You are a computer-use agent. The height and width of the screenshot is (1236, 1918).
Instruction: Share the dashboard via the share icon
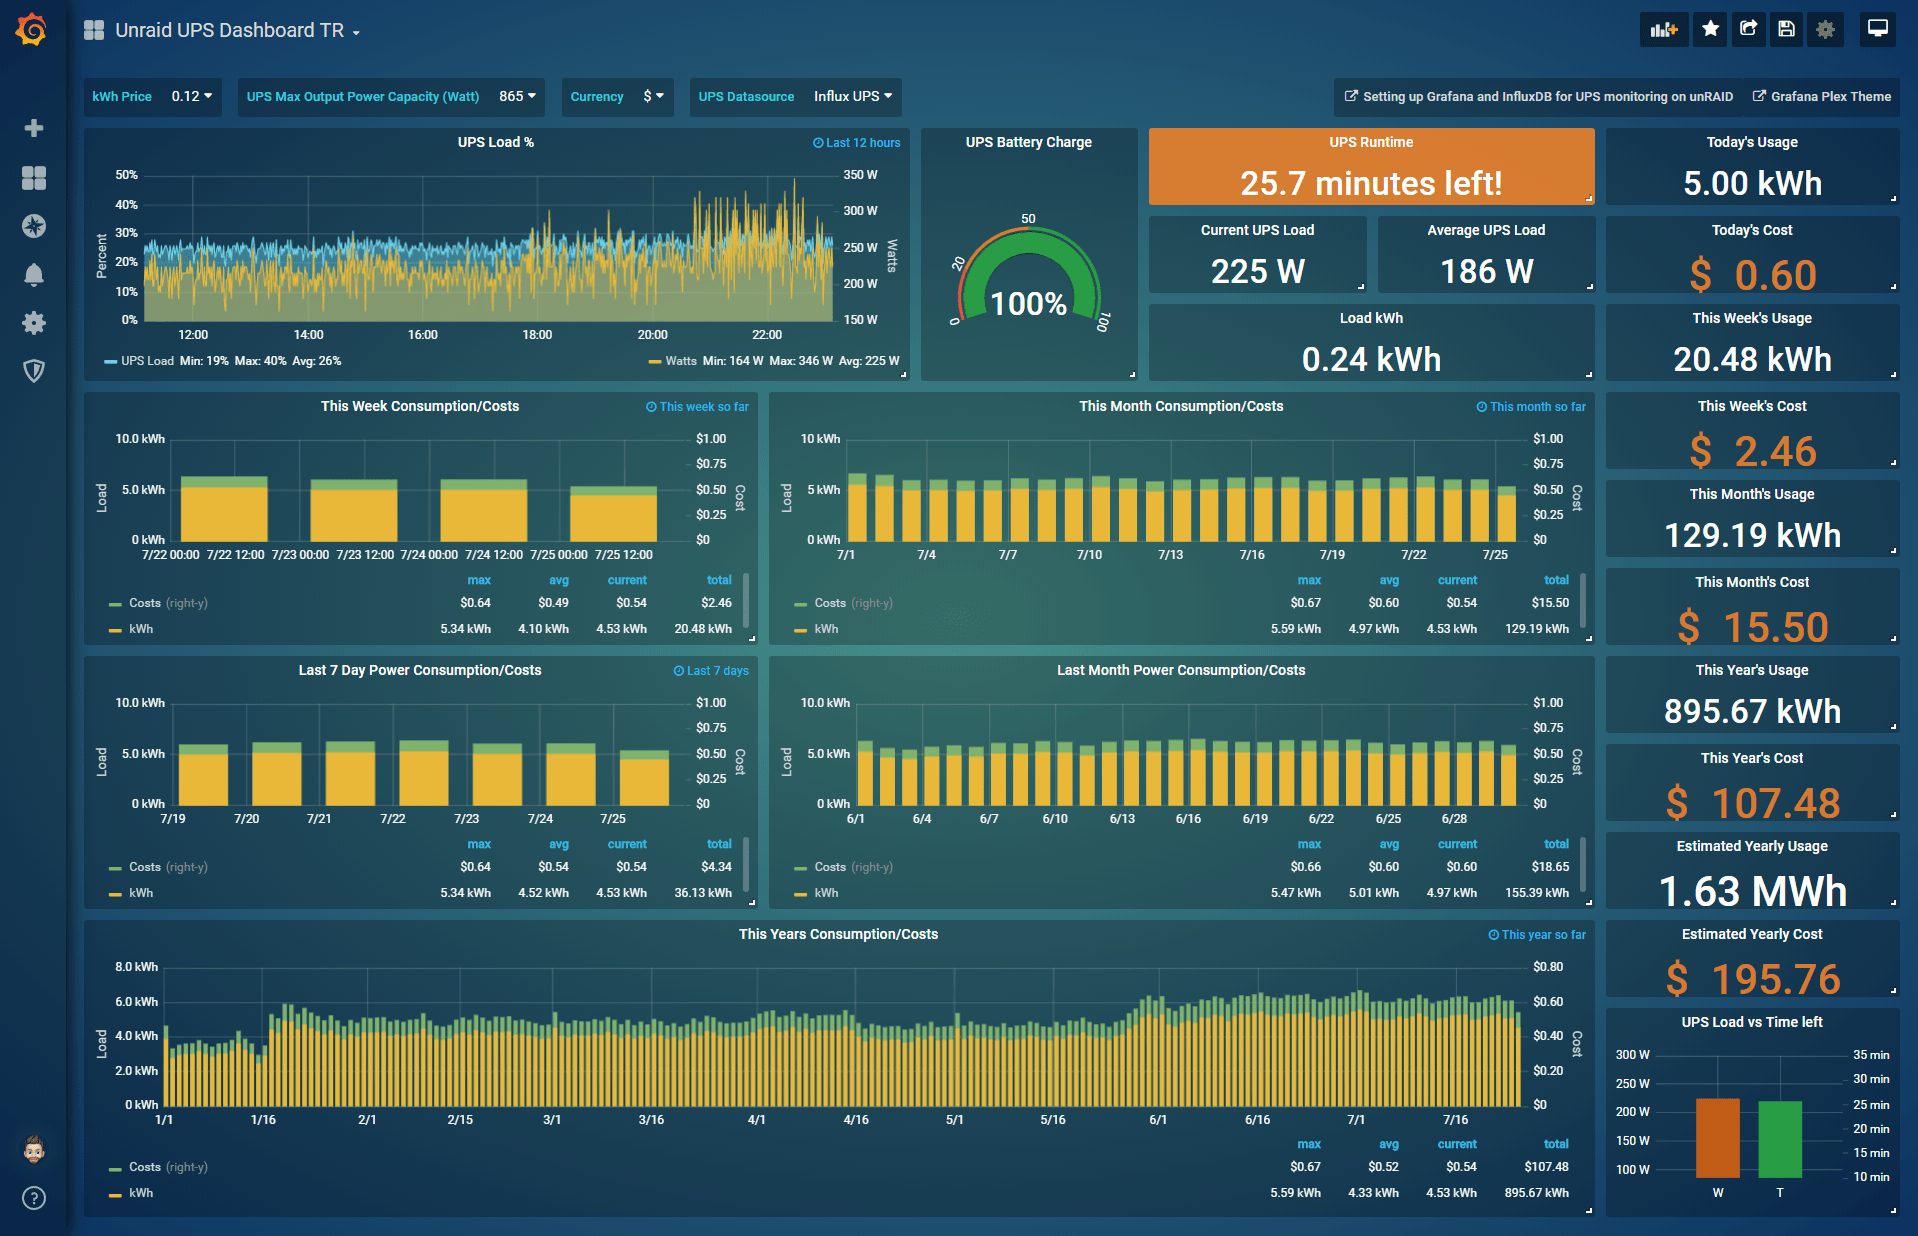coord(1748,29)
